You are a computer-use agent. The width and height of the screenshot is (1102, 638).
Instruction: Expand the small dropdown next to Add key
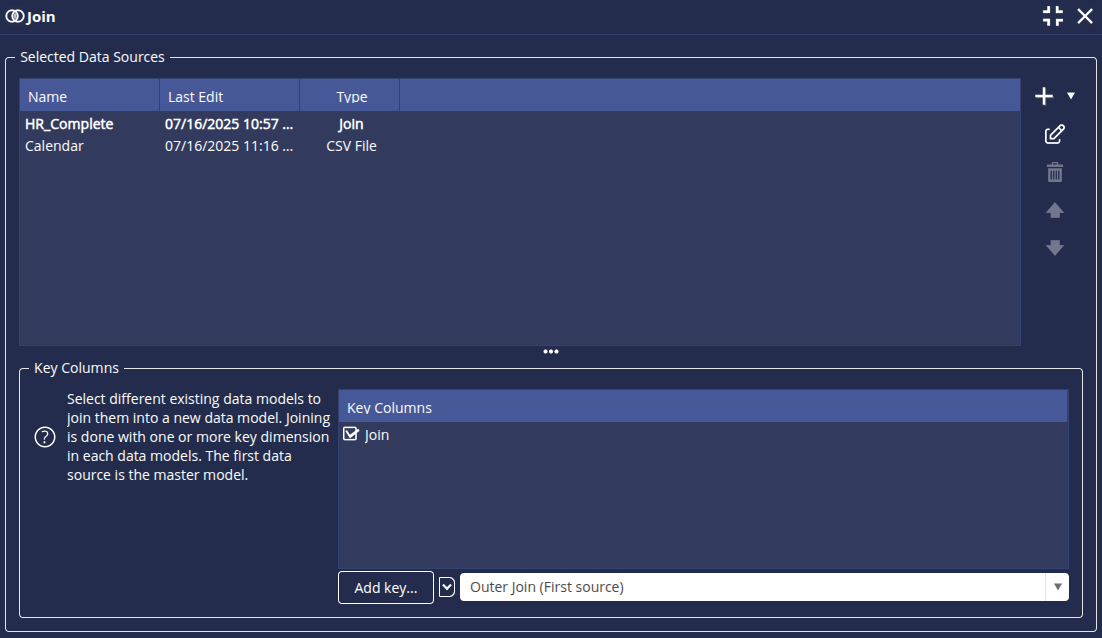pos(447,587)
